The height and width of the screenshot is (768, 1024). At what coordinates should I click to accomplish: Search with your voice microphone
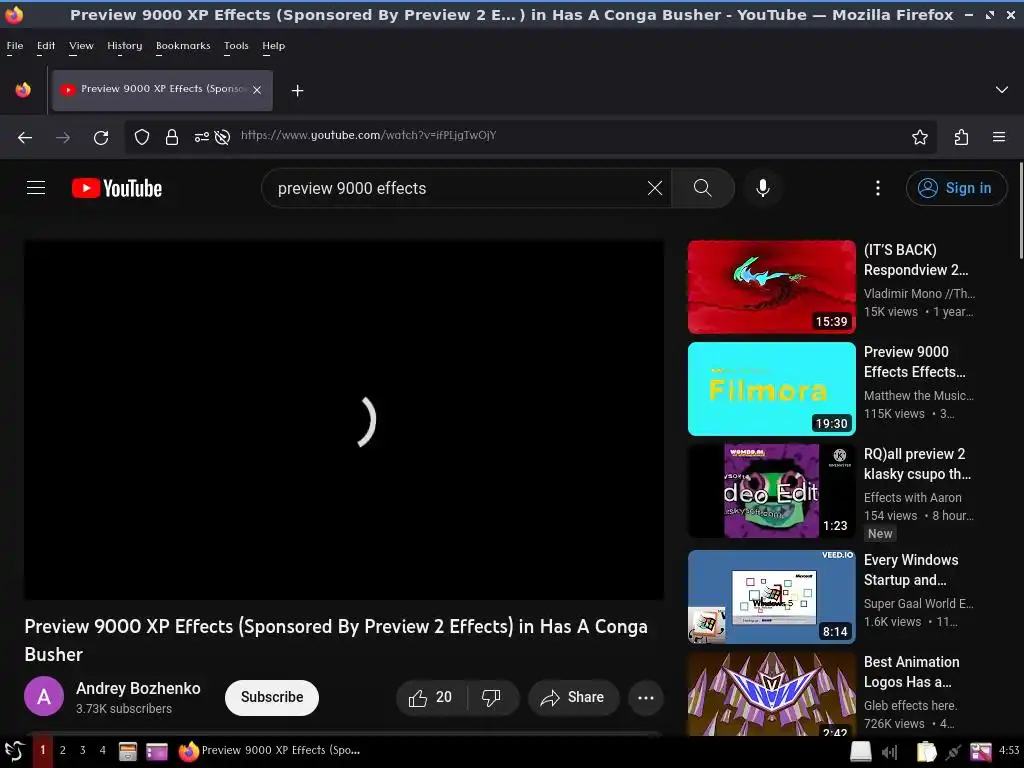pyautogui.click(x=762, y=188)
